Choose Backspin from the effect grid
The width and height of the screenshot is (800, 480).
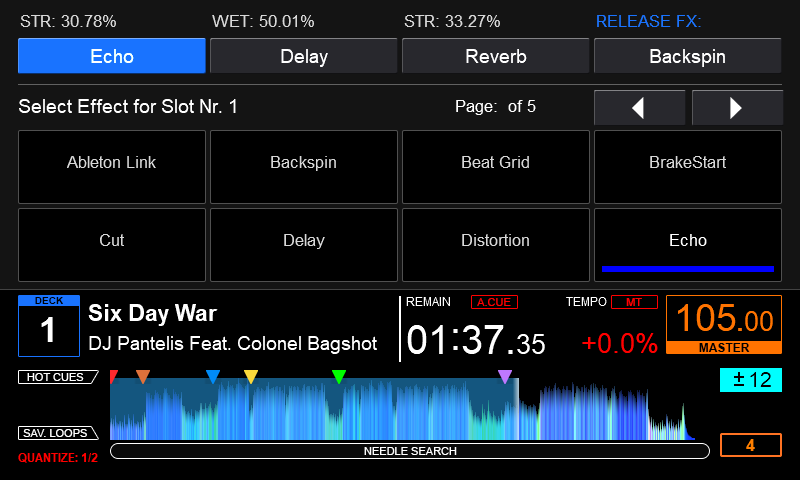pyautogui.click(x=304, y=167)
